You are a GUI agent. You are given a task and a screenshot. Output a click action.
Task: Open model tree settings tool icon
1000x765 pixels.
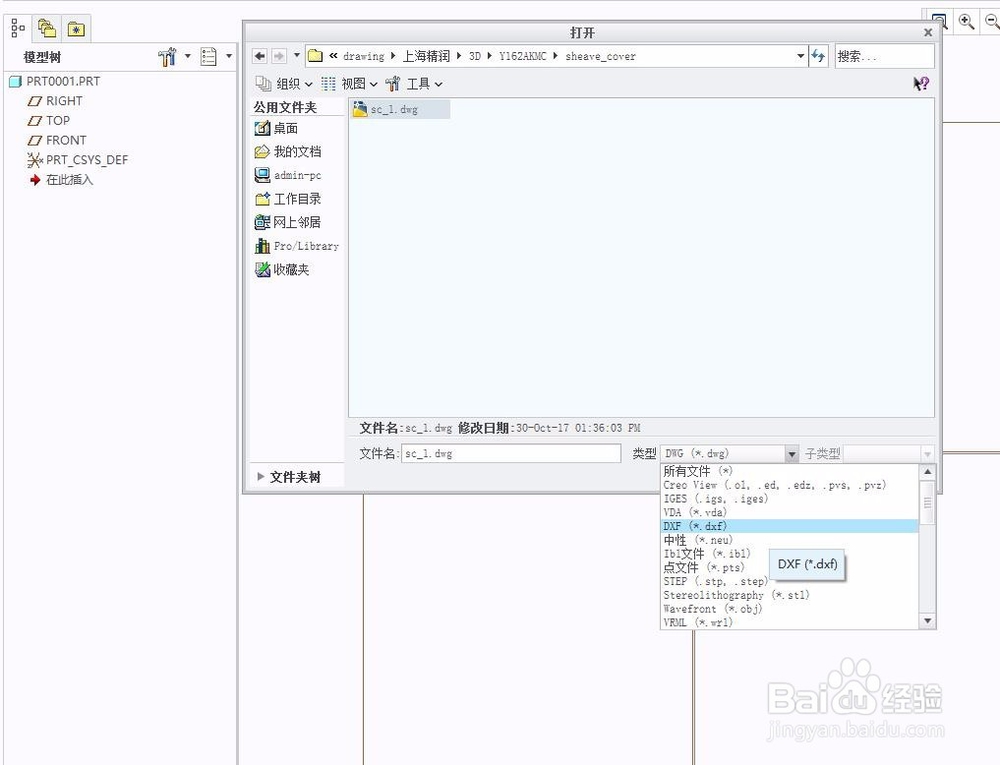point(167,57)
